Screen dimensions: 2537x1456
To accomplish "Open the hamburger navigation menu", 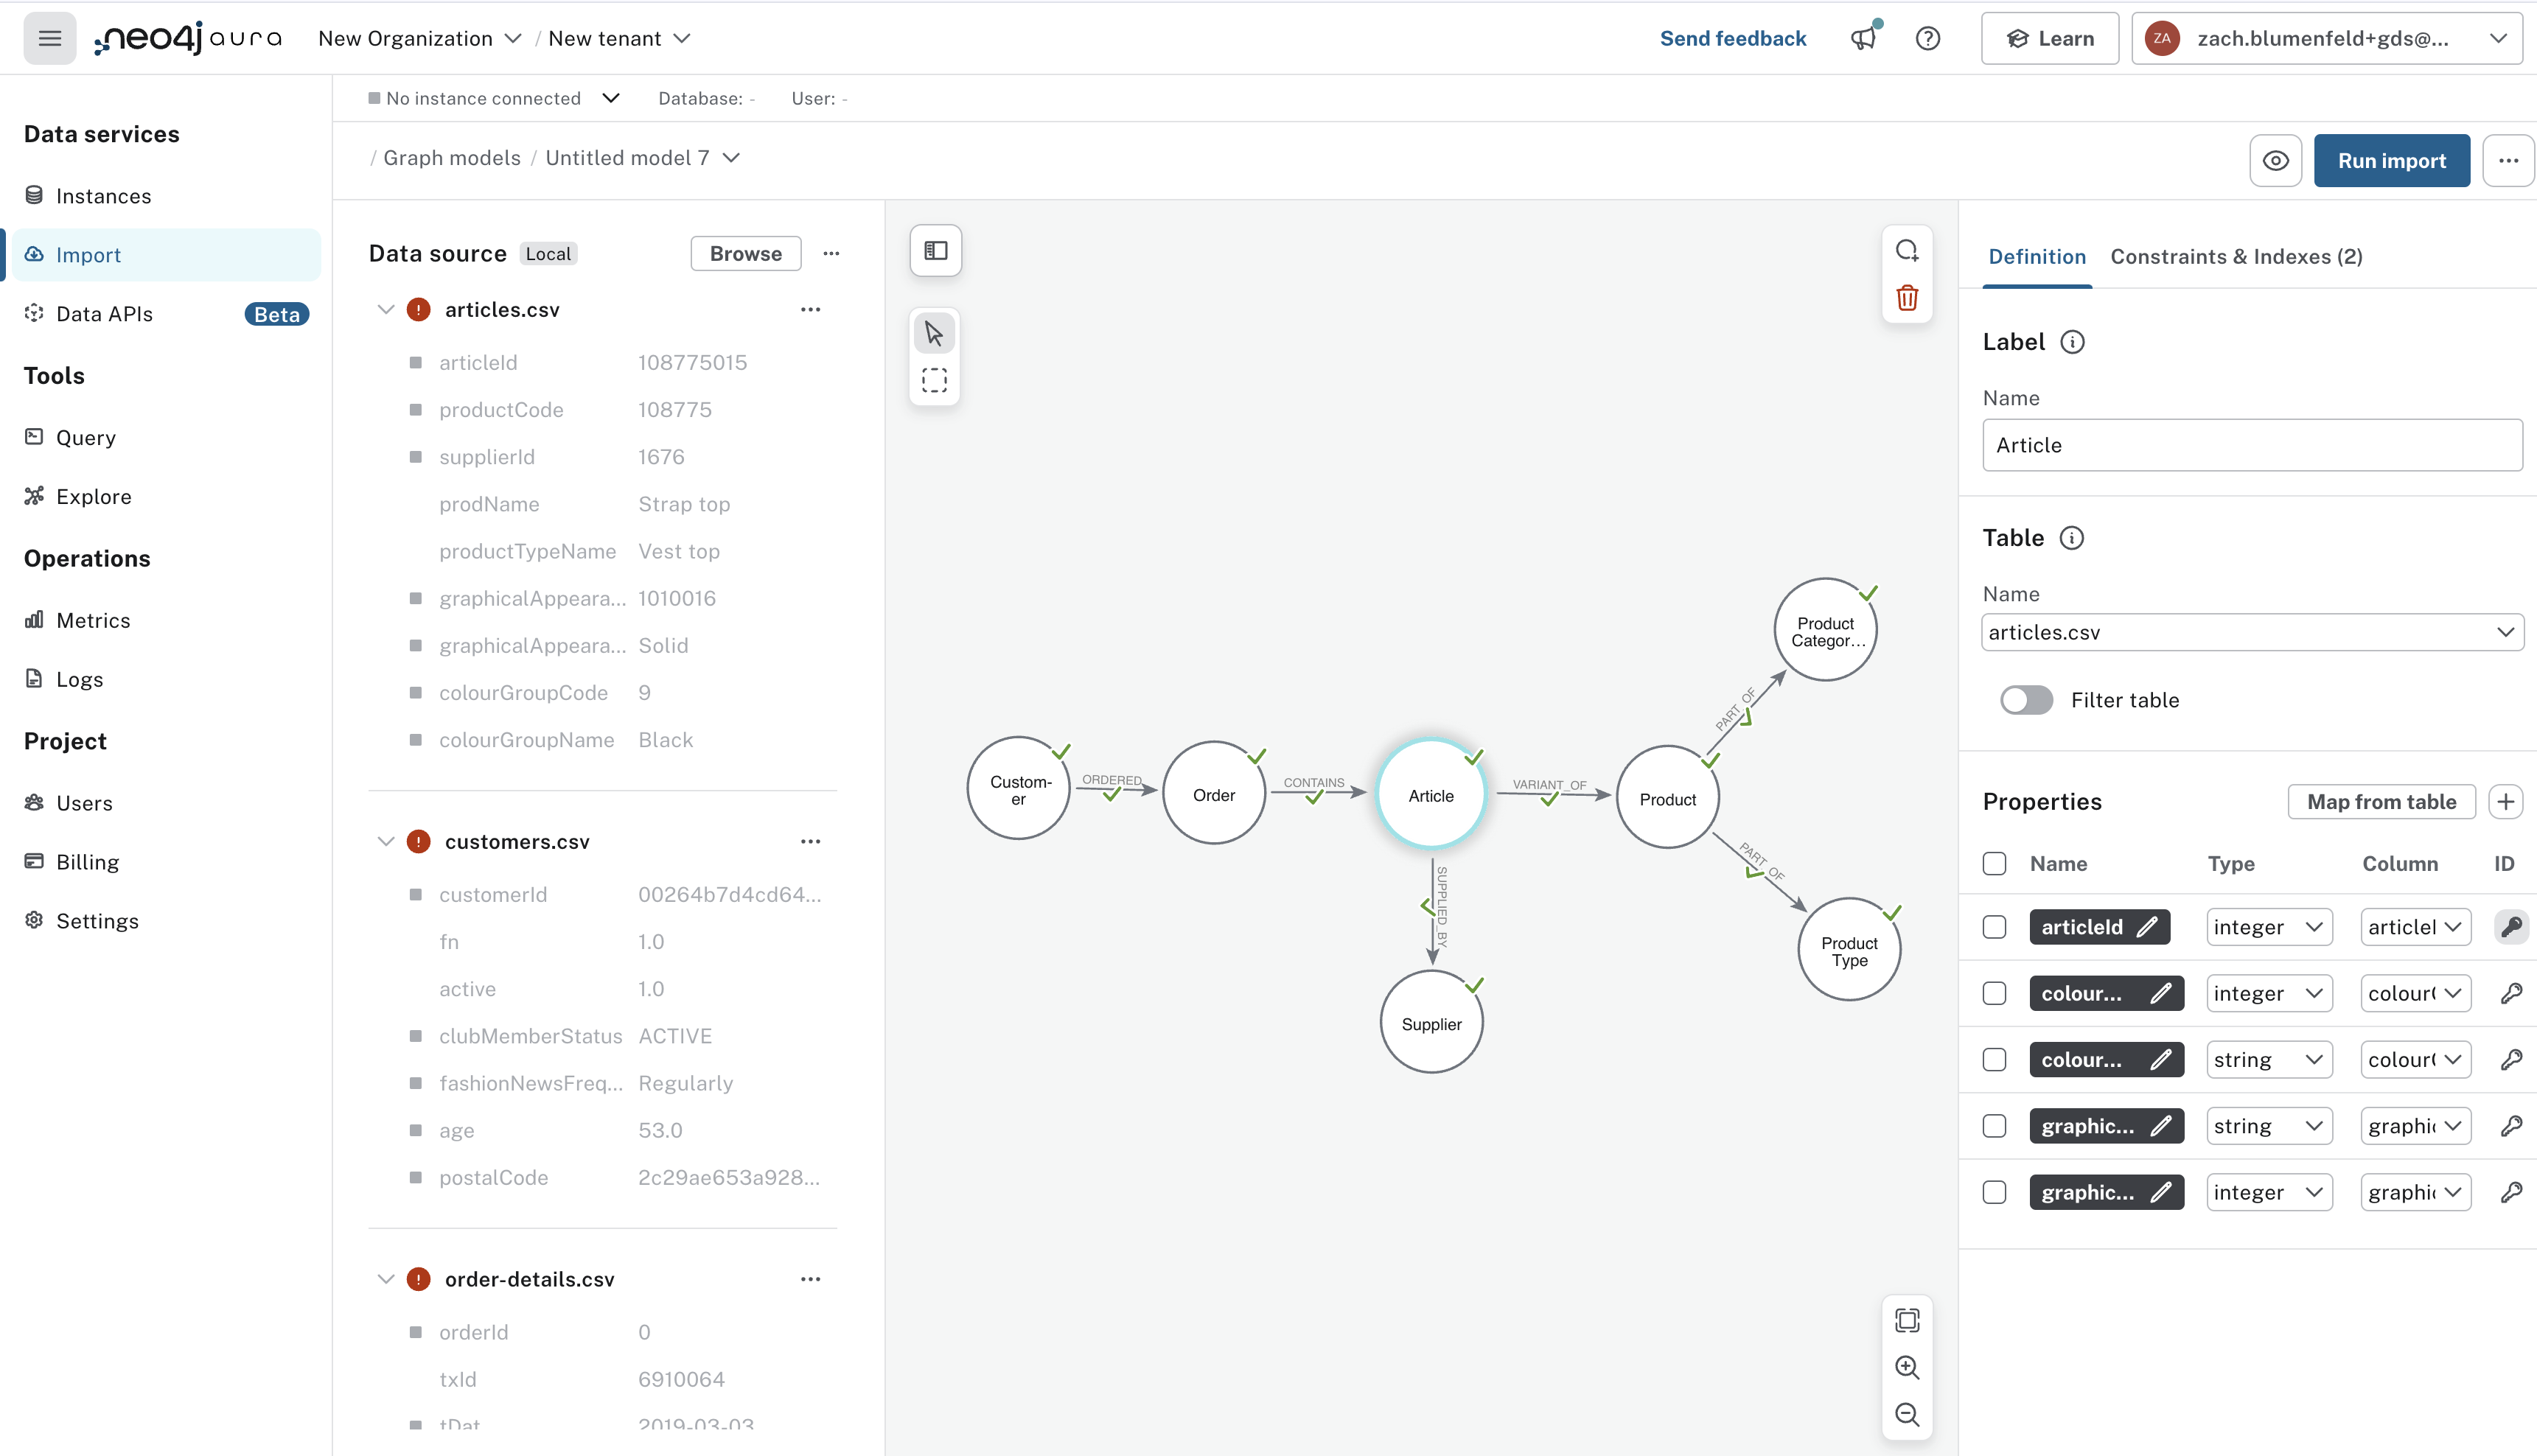I will pos(49,38).
